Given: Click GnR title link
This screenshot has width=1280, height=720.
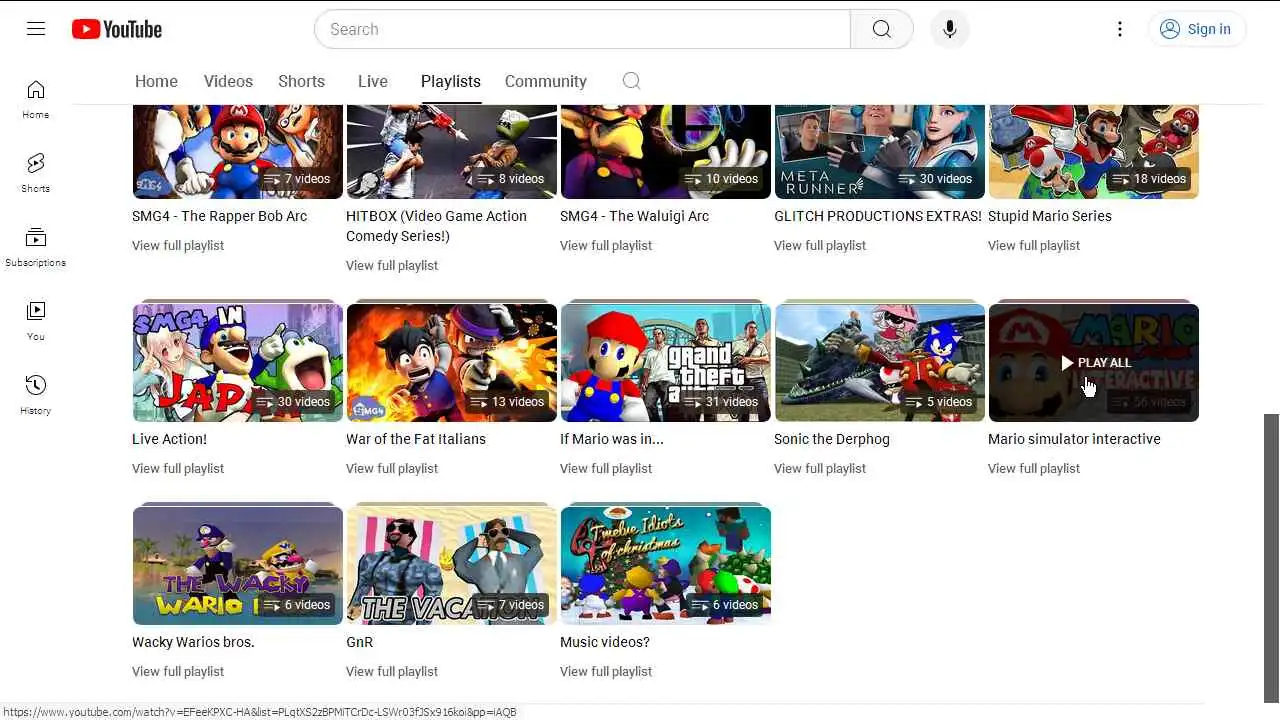Looking at the screenshot, I should tap(359, 642).
